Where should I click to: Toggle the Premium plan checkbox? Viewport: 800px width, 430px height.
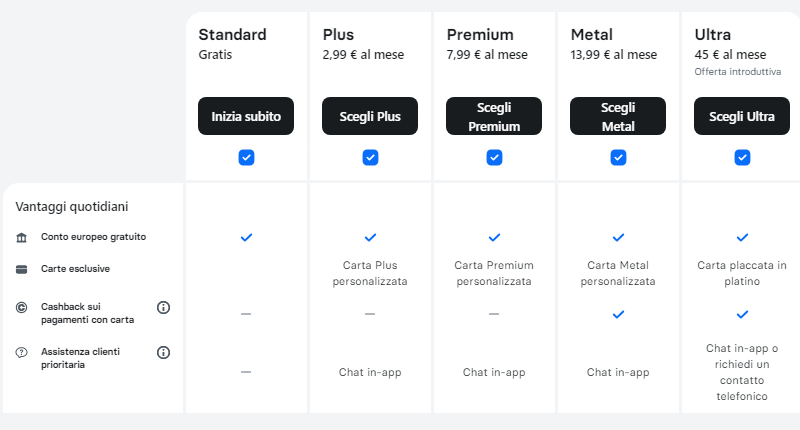point(494,158)
